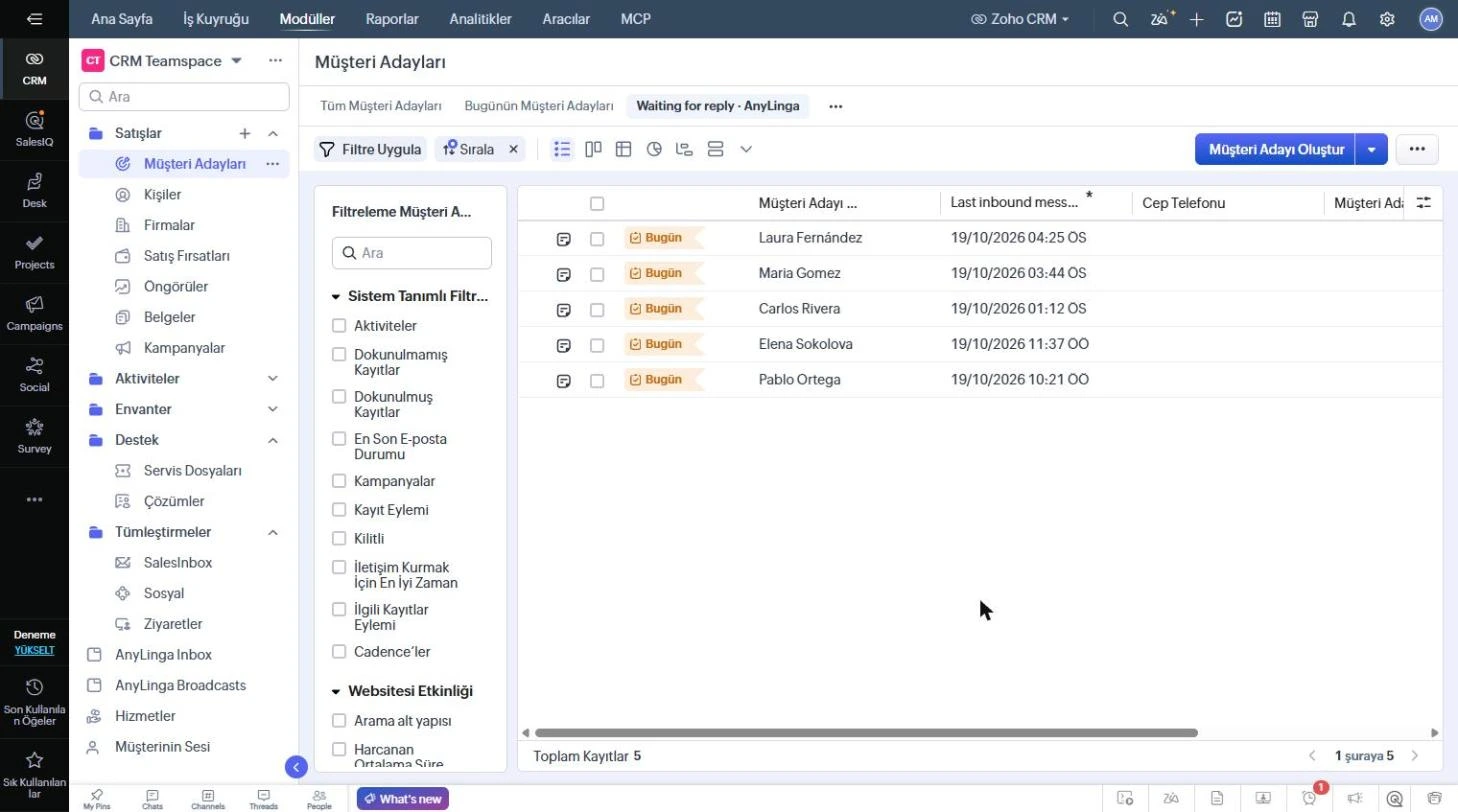Open dropdown arrow beside Müşteri Adayı Oluştur

click(1371, 149)
